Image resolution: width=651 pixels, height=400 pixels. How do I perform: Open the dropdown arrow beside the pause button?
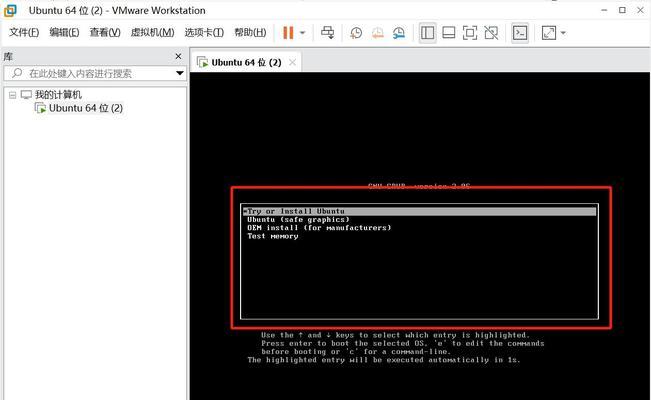[x=303, y=33]
